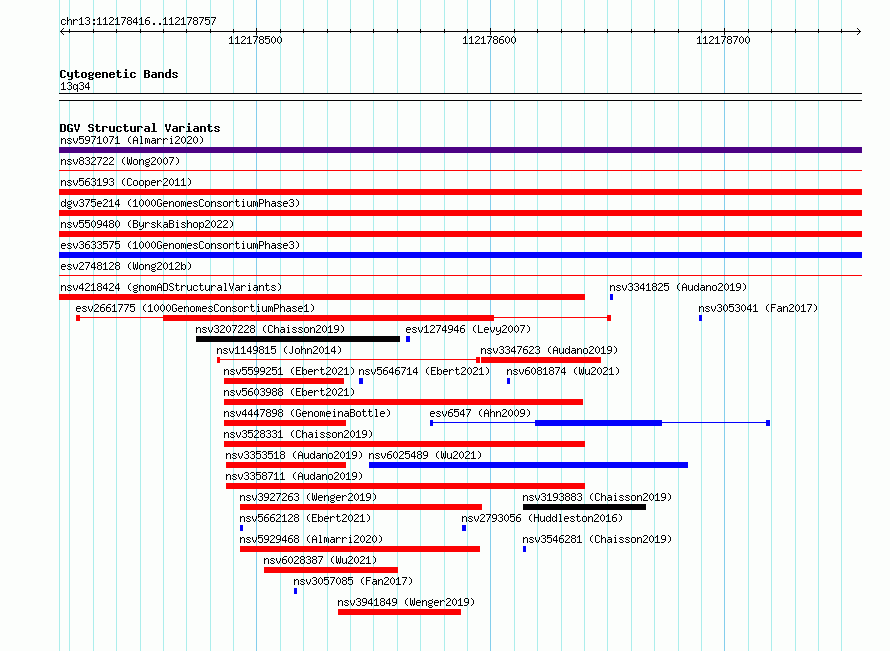Click ruler position 112178600
This screenshot has height=651, width=890.
489,40
